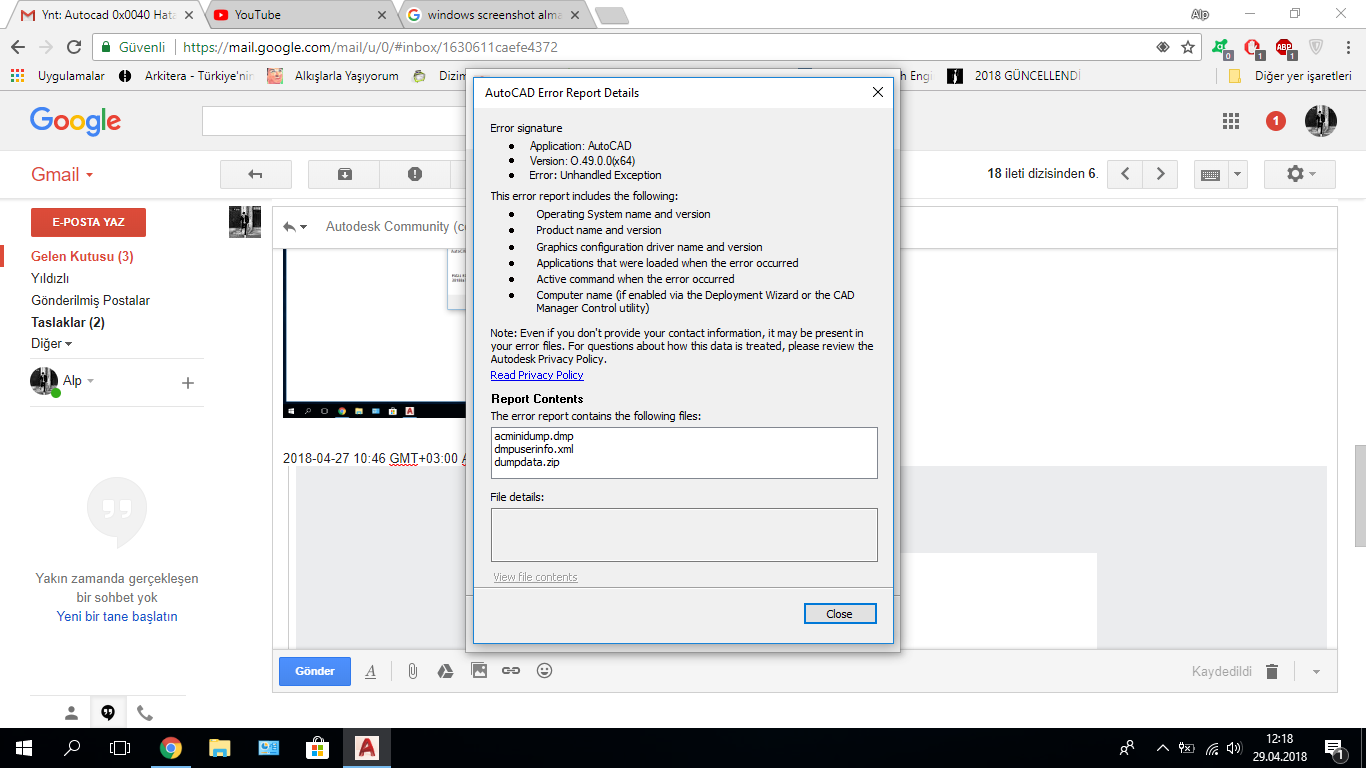Open the Yıldızlı starred folder

click(50, 279)
